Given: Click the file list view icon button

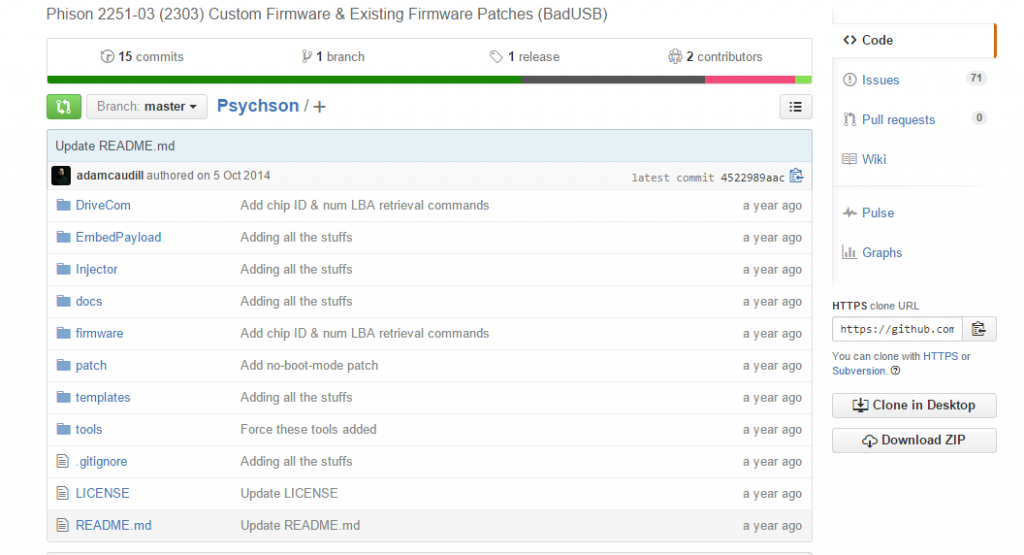Looking at the screenshot, I should point(795,107).
